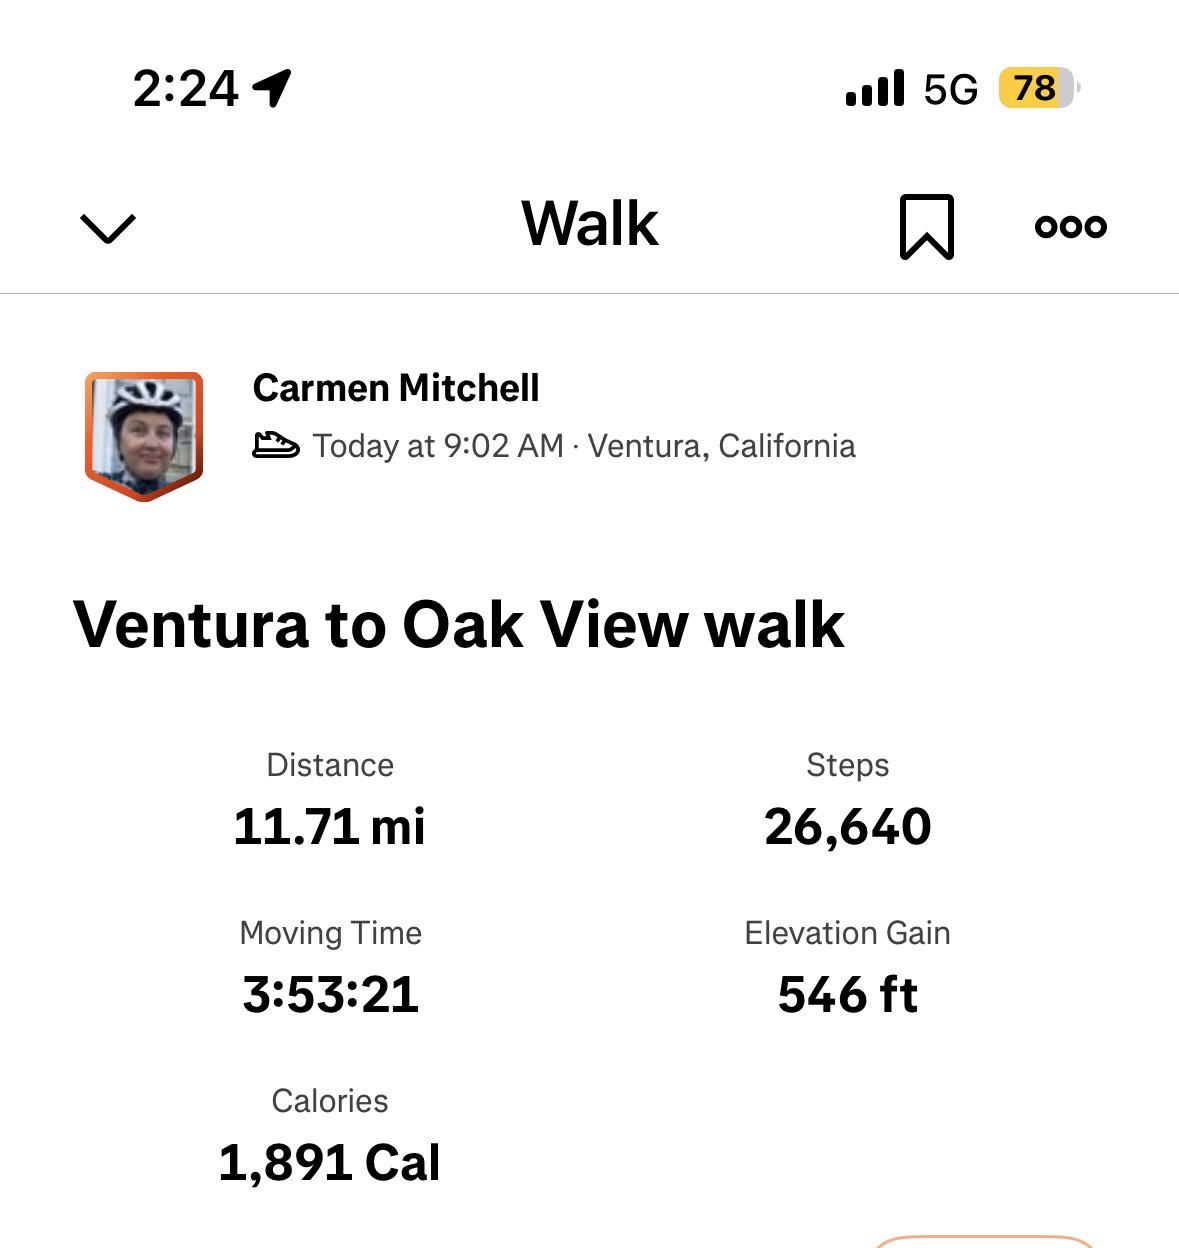Tap the Steps 26,640 stat

(847, 826)
